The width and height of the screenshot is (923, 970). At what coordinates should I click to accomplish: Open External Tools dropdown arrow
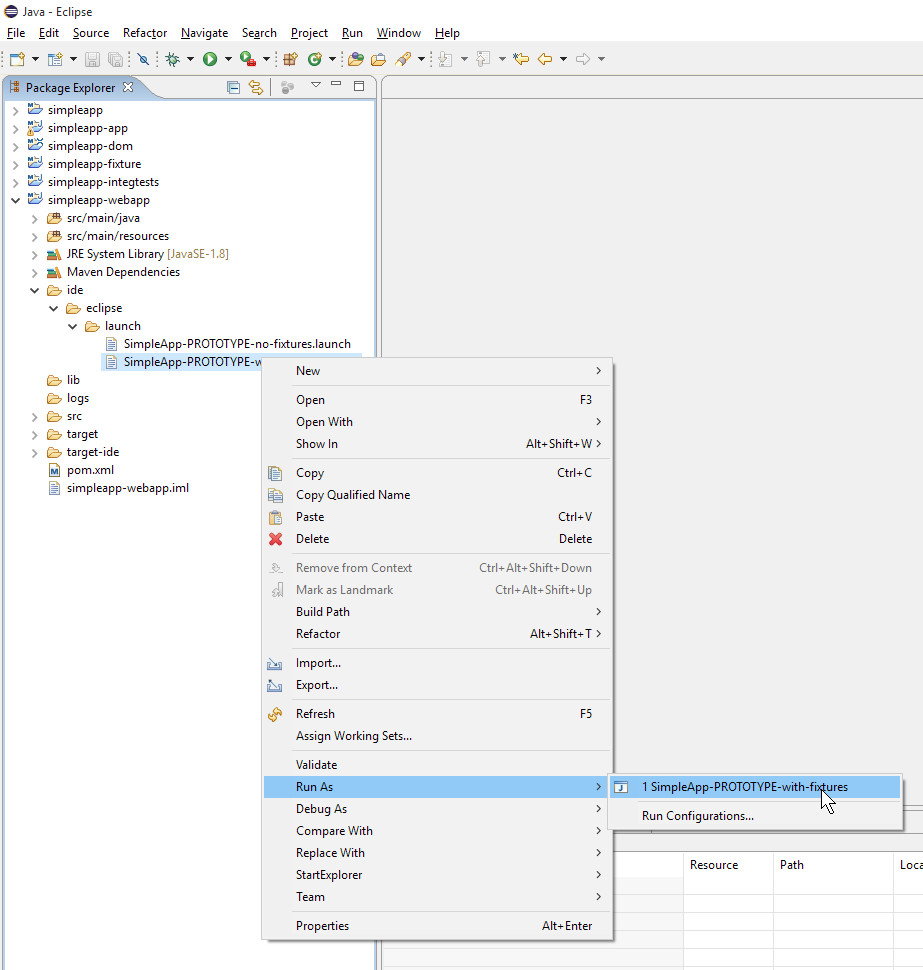[267, 59]
